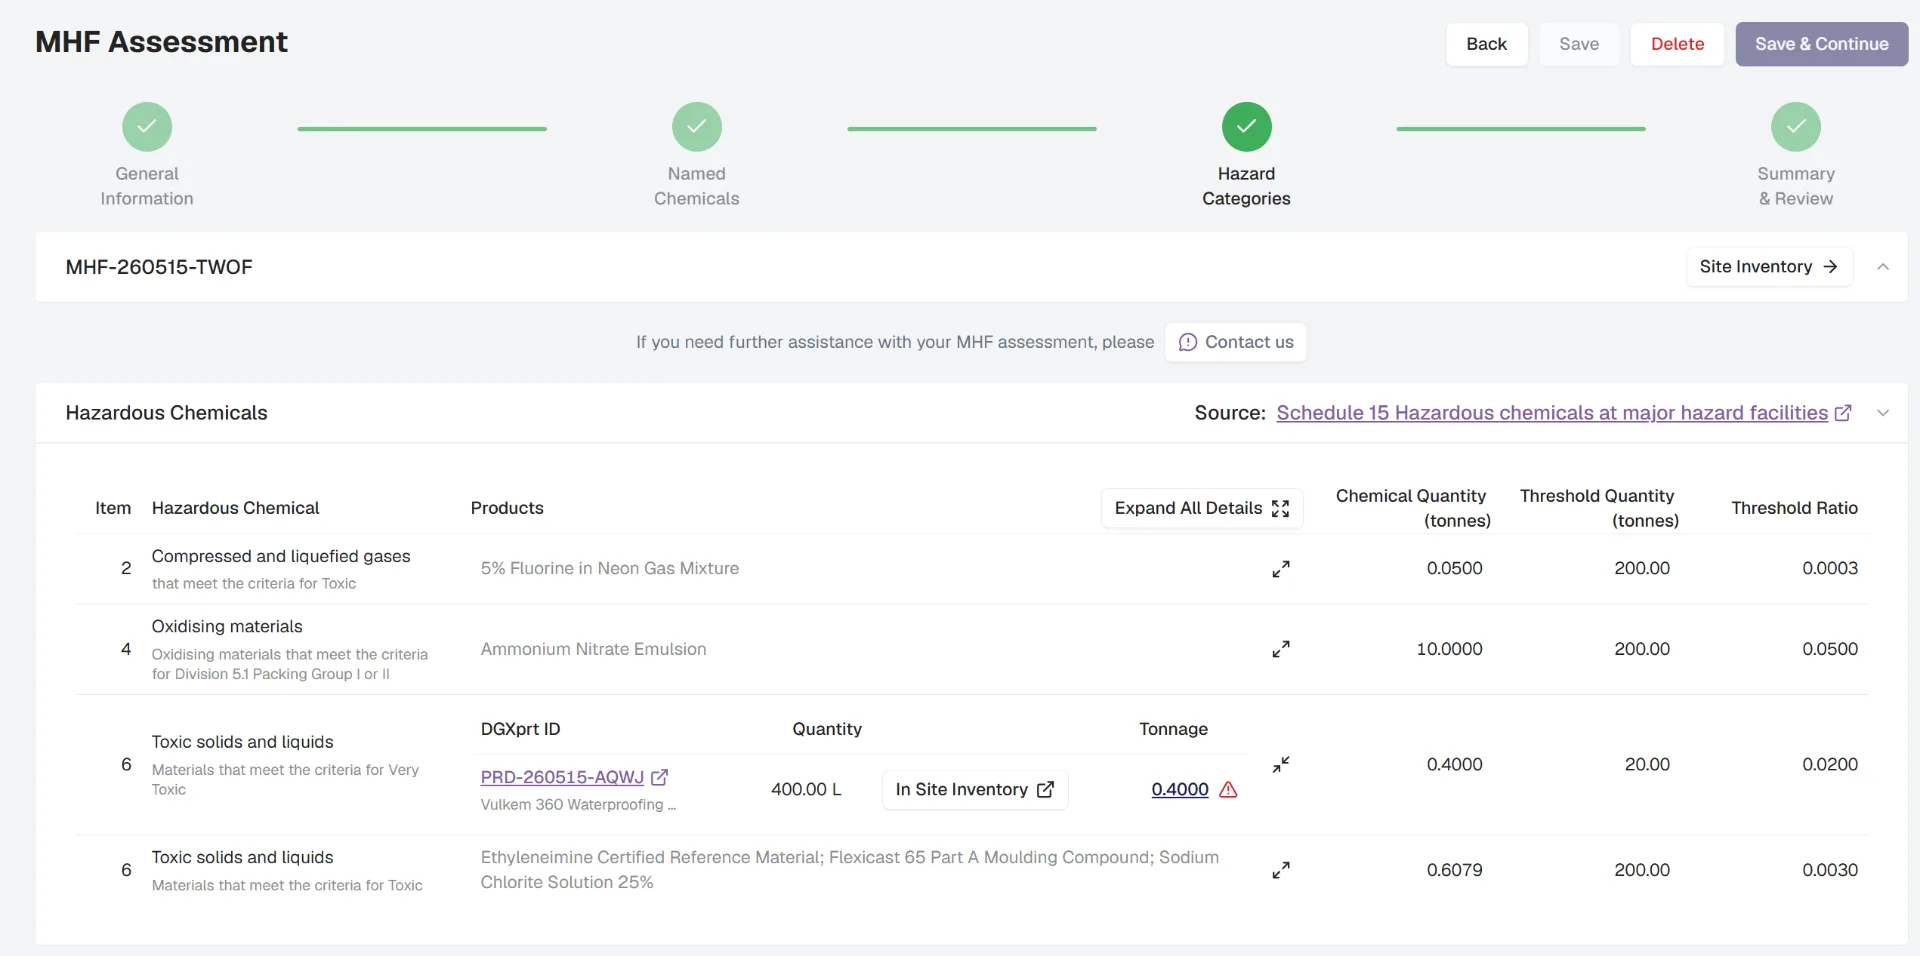Click Save & Continue
This screenshot has height=956, width=1920.
click(x=1821, y=44)
